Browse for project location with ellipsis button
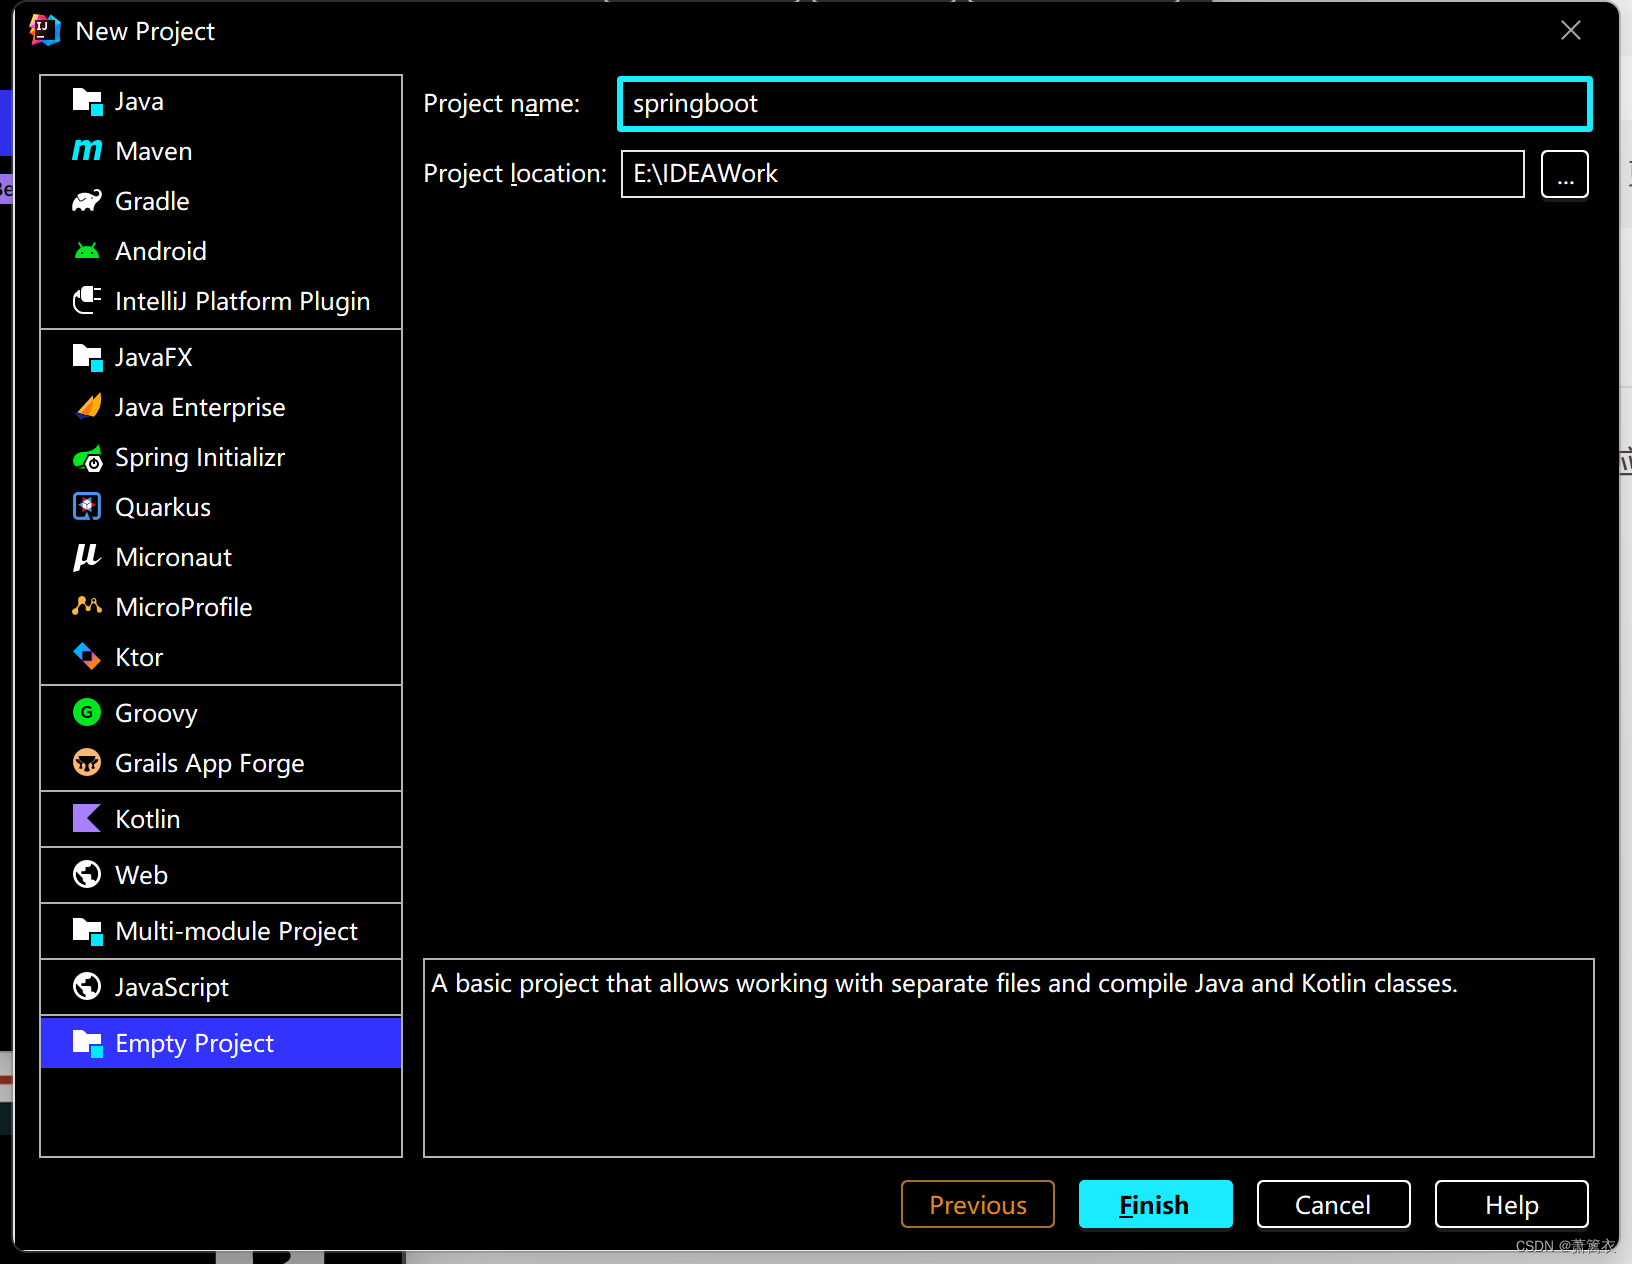Viewport: 1632px width, 1264px height. pyautogui.click(x=1565, y=174)
